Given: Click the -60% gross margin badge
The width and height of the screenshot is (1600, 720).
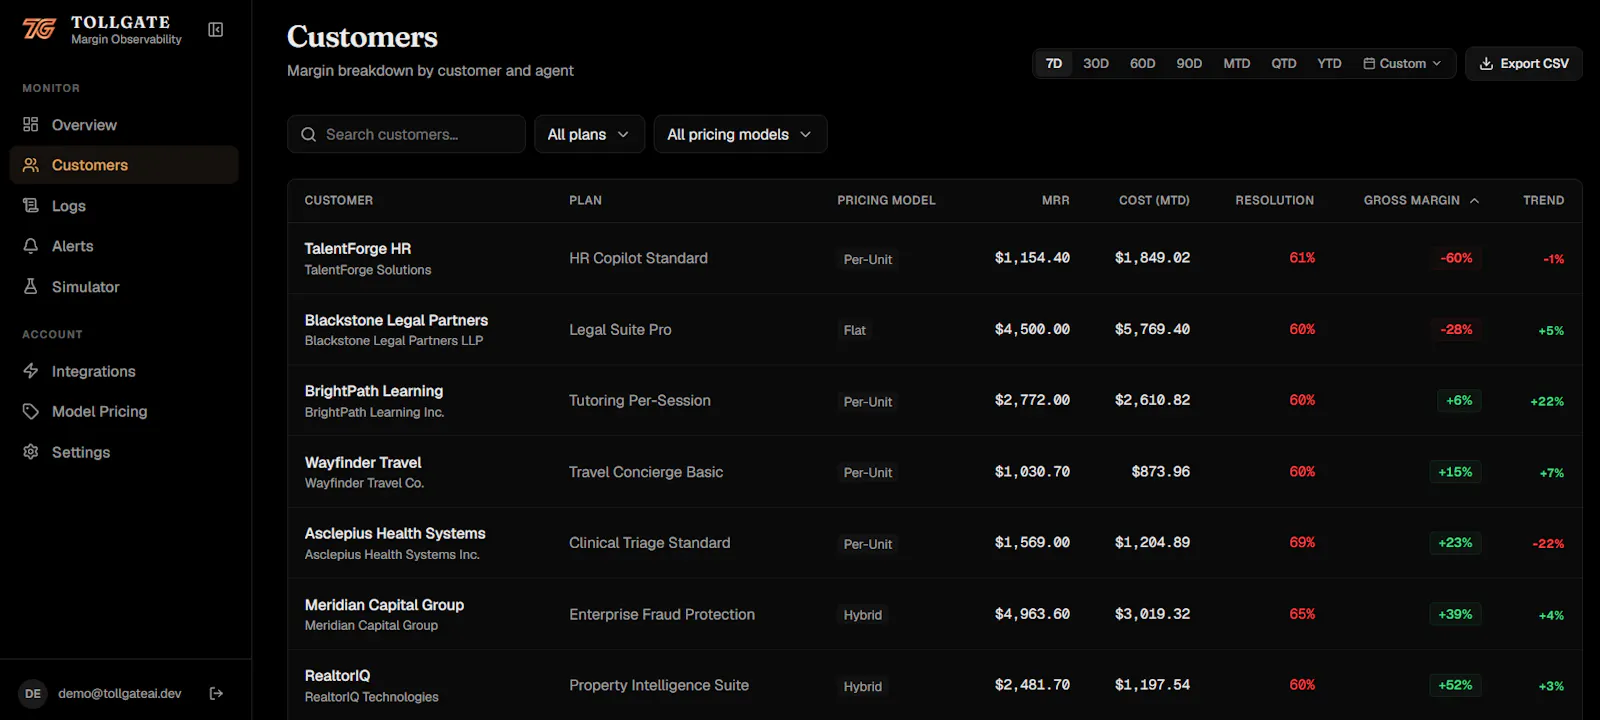Looking at the screenshot, I should pos(1456,258).
